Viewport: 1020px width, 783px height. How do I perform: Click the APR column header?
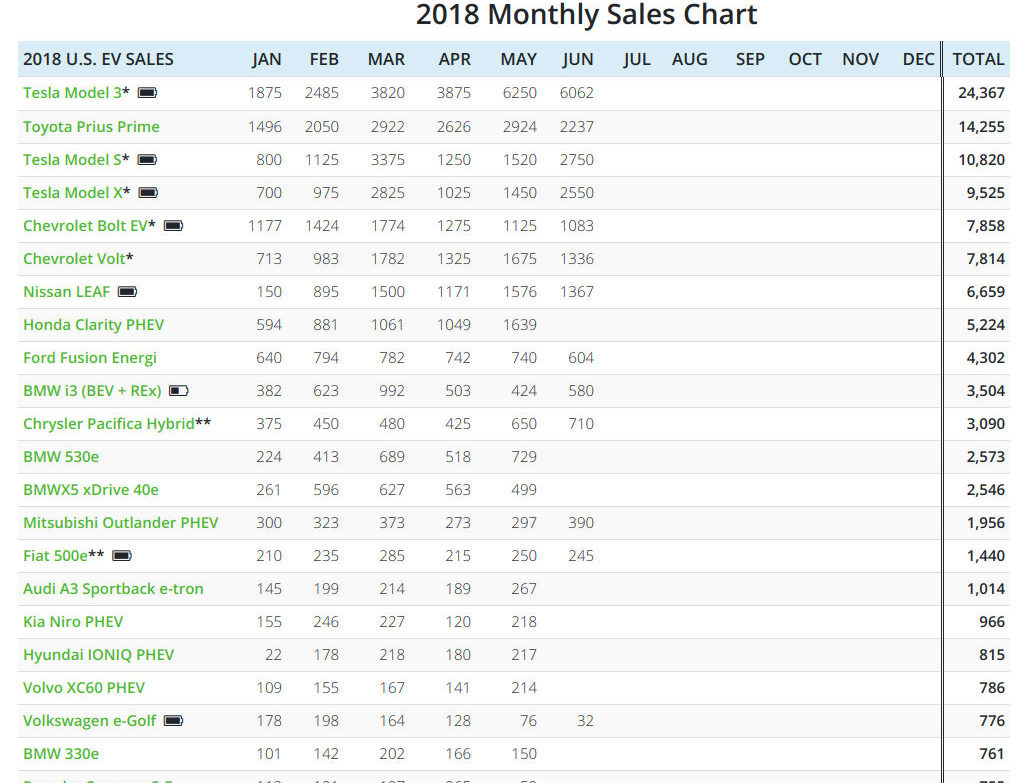pyautogui.click(x=455, y=59)
